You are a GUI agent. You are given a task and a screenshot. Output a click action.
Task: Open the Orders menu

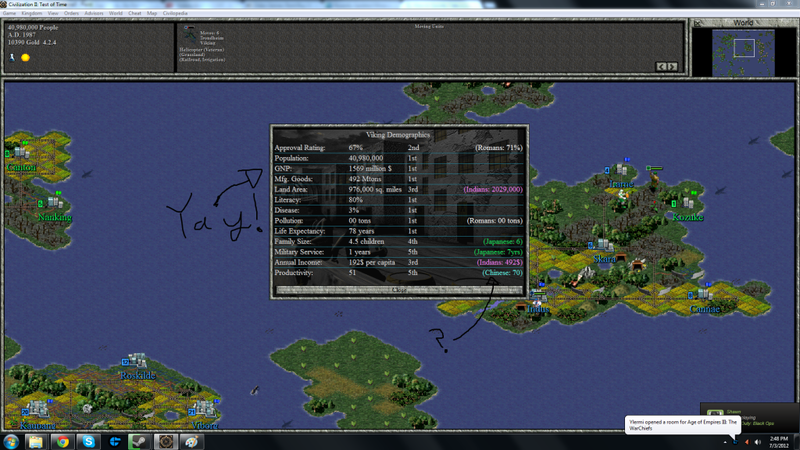pos(71,13)
